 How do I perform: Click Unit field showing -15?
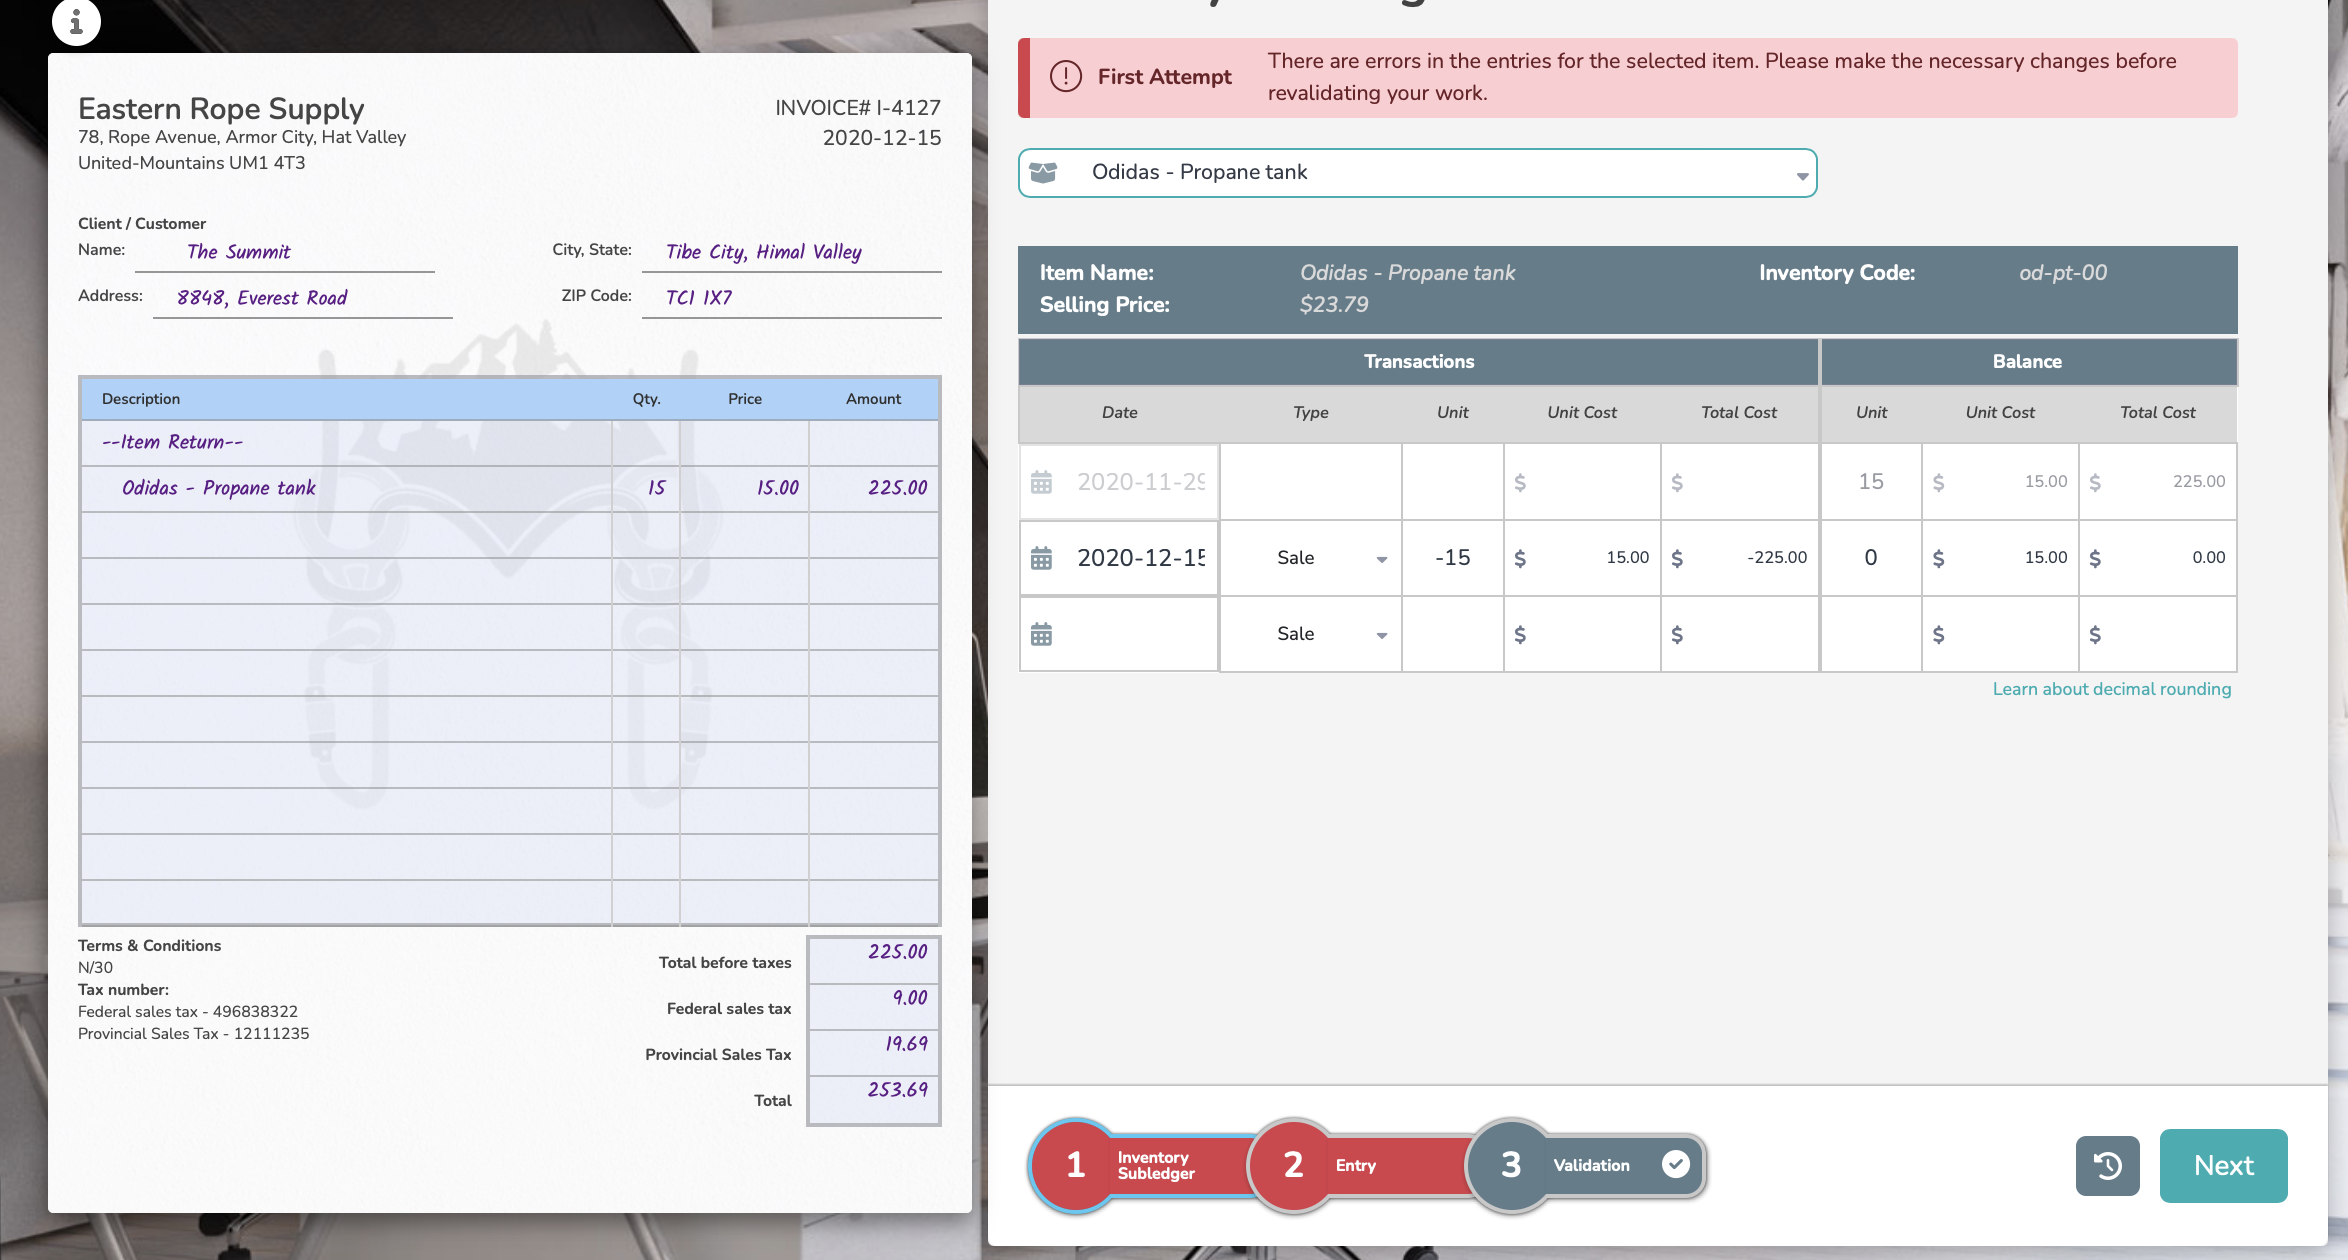click(1452, 558)
